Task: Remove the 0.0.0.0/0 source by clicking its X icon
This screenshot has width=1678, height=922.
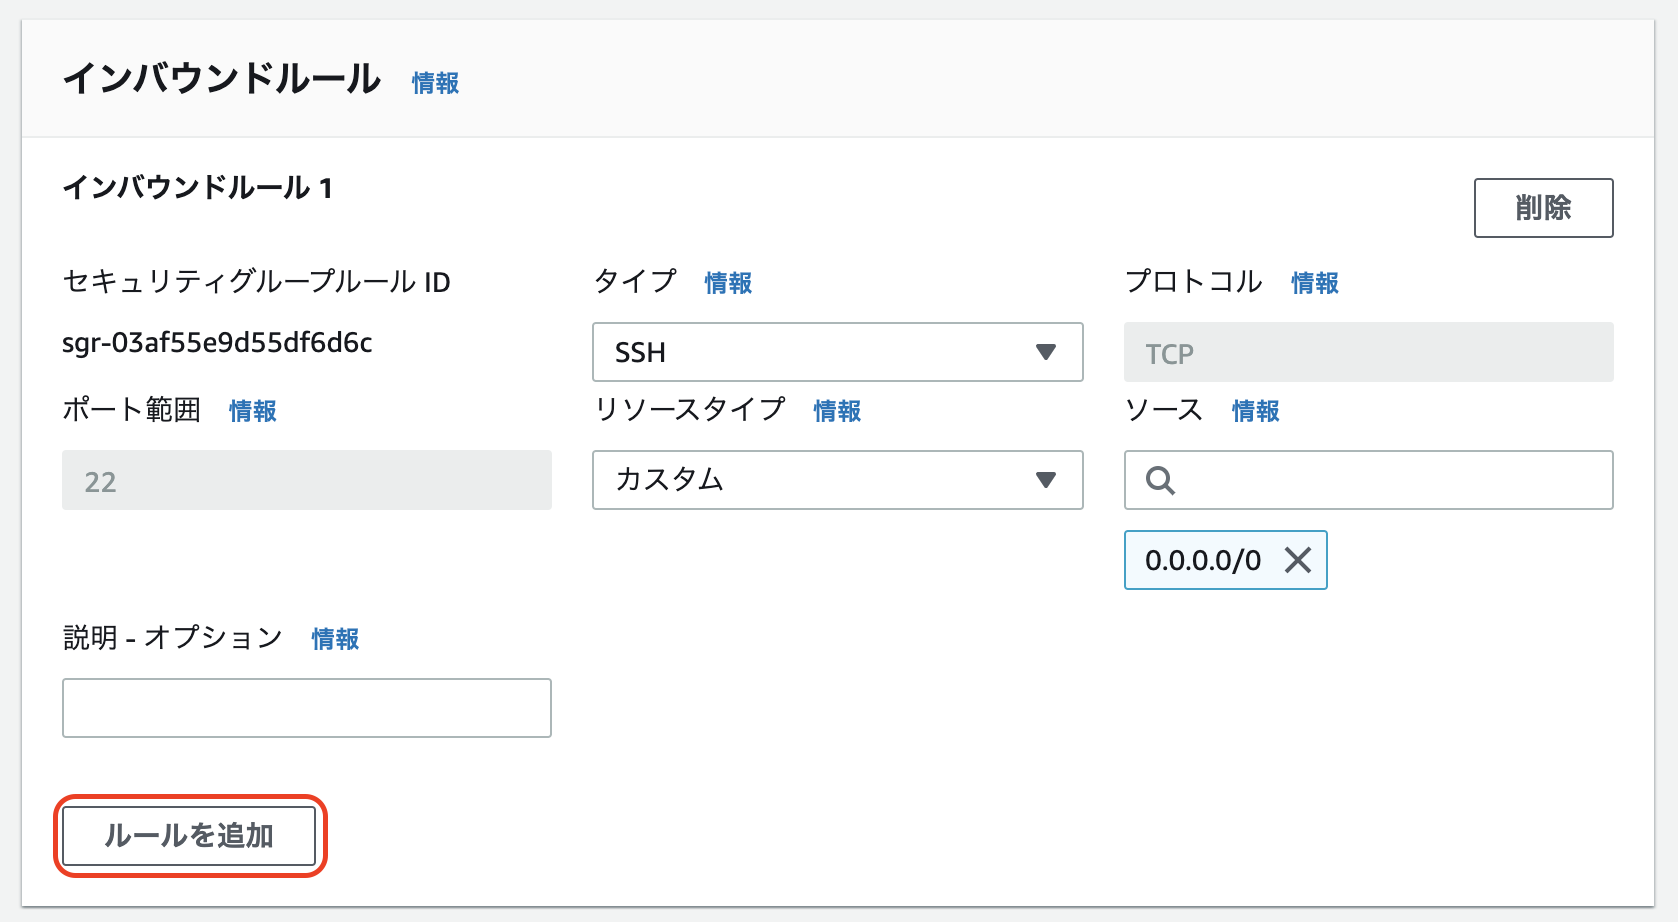Action: coord(1299,561)
